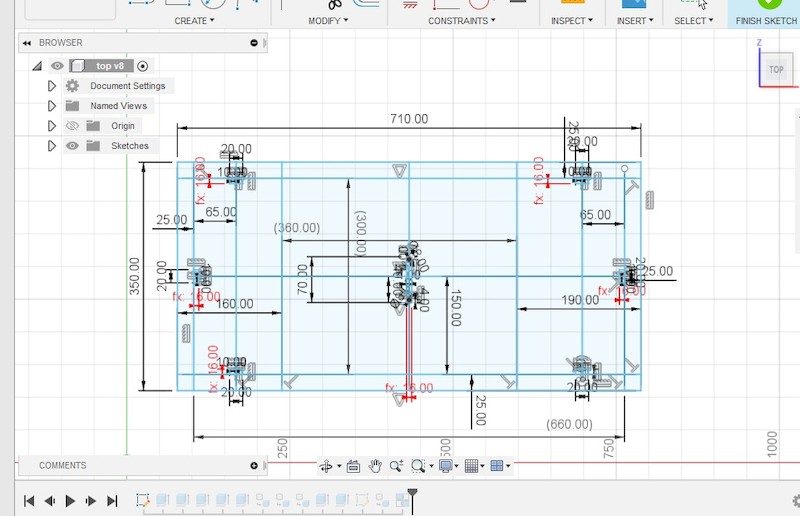Select Document Settings in browser
Image resolution: width=800 pixels, height=516 pixels.
click(128, 86)
